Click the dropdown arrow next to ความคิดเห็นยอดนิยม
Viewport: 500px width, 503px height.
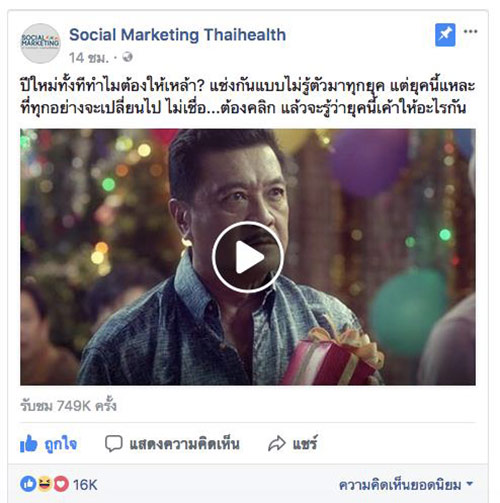(x=470, y=484)
